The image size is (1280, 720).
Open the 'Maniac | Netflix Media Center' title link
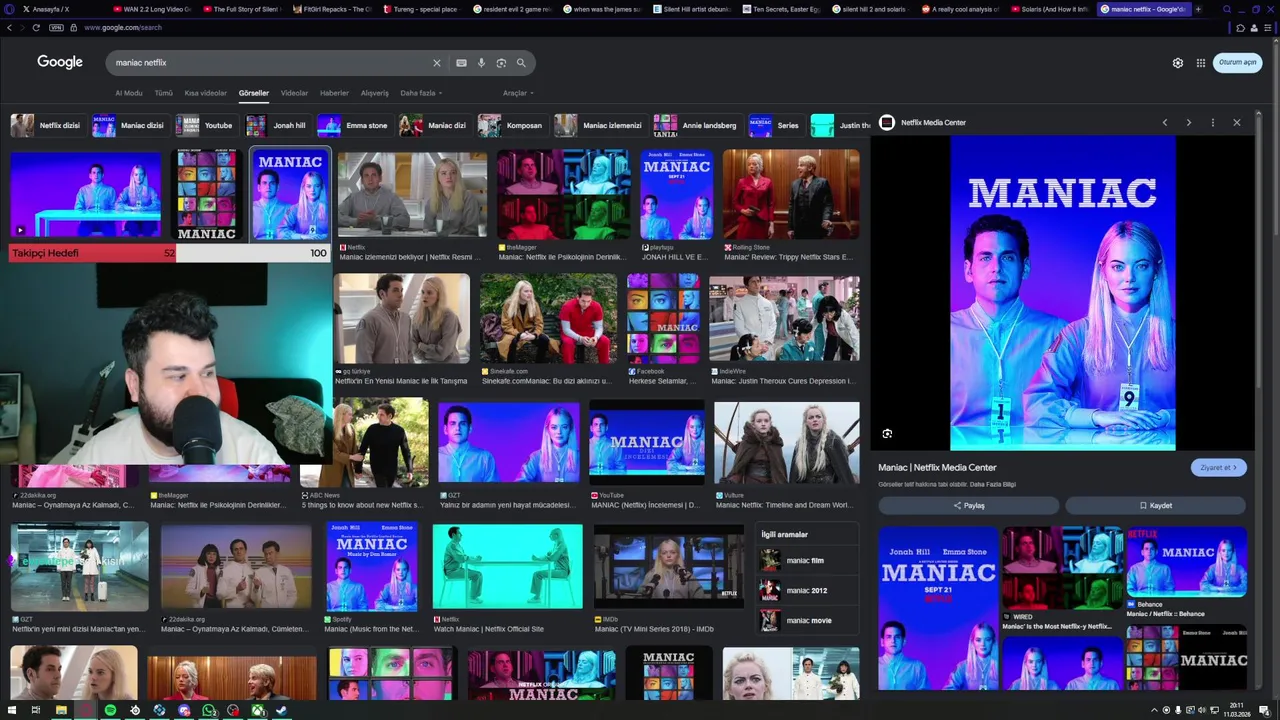point(937,467)
